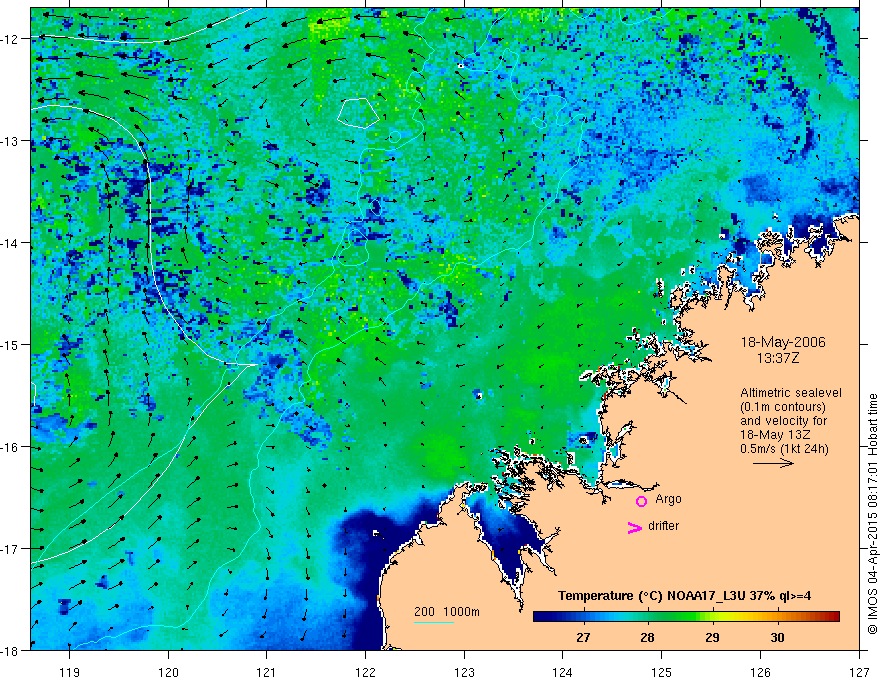Click the latitude axis label -14
The width and height of the screenshot is (880, 680).
point(10,243)
